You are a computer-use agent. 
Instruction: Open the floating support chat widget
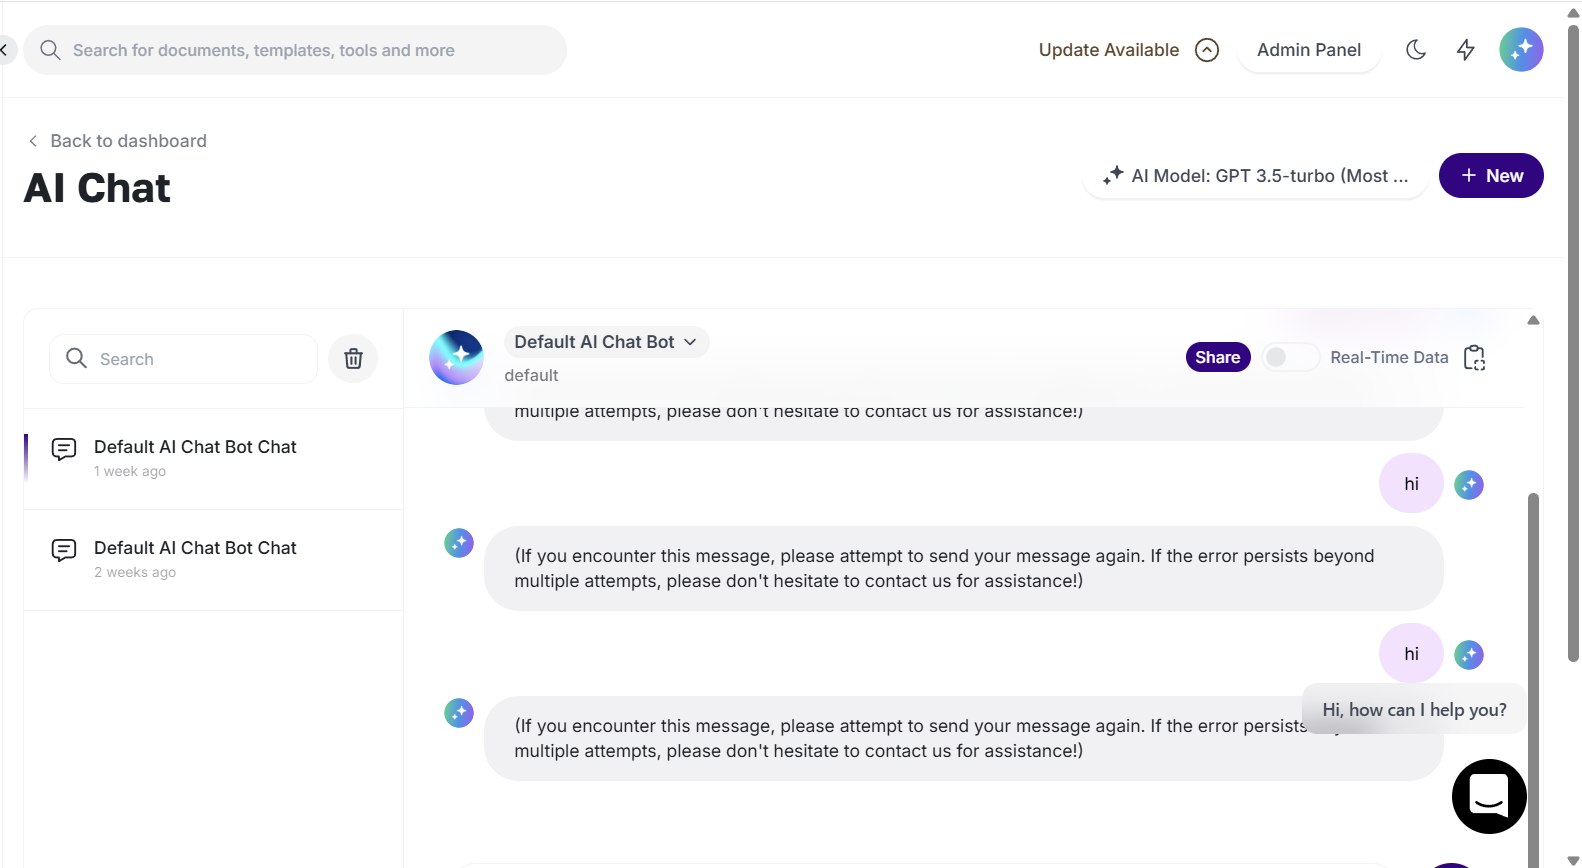click(1488, 796)
